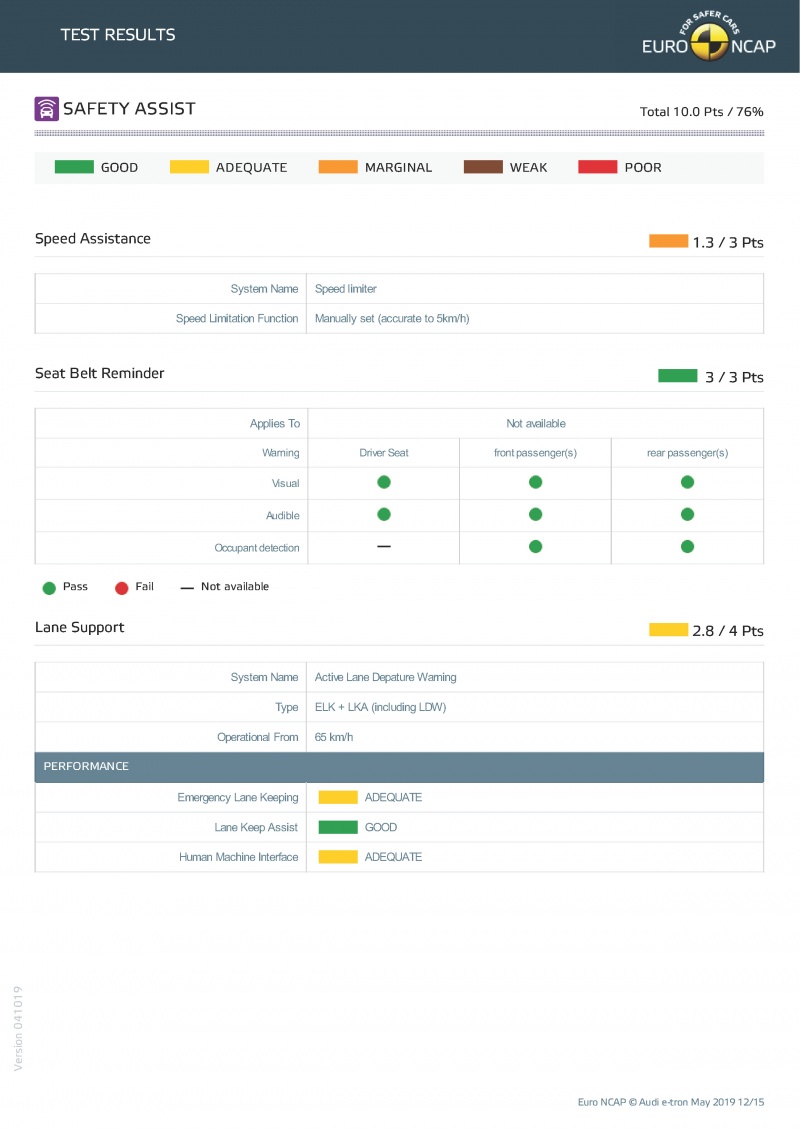Click 'ELK + LKA (including LDW)' type value
Image resolution: width=800 pixels, height=1131 pixels.
(380, 707)
